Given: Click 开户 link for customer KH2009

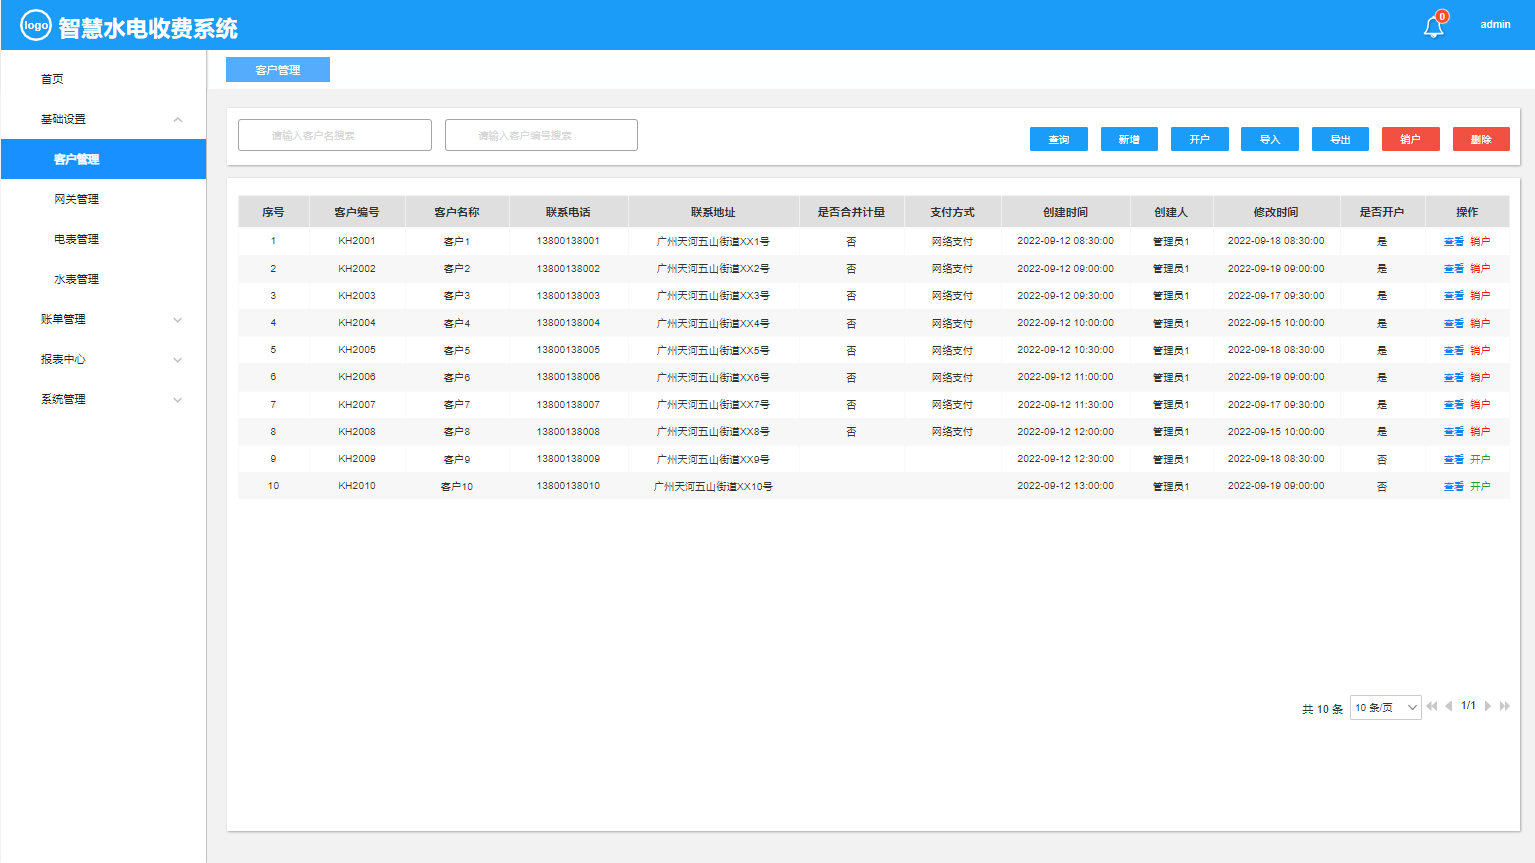Looking at the screenshot, I should click(1480, 459).
